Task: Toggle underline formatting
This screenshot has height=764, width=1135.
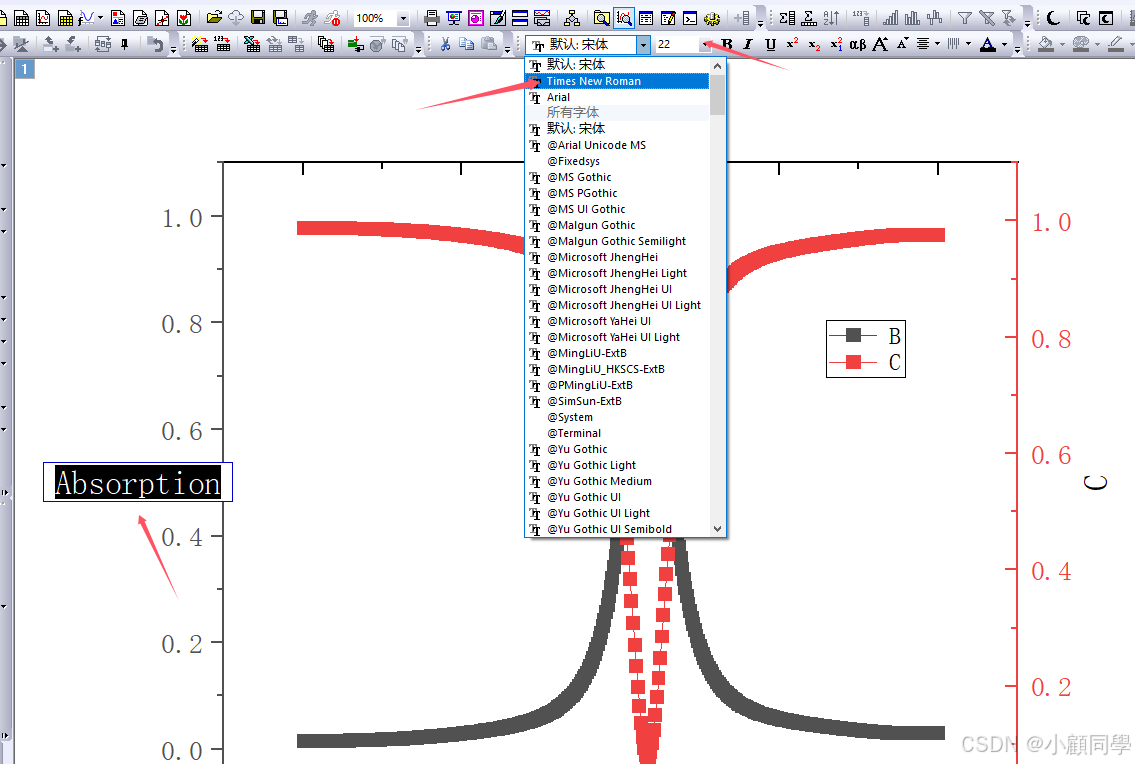Action: coord(770,44)
